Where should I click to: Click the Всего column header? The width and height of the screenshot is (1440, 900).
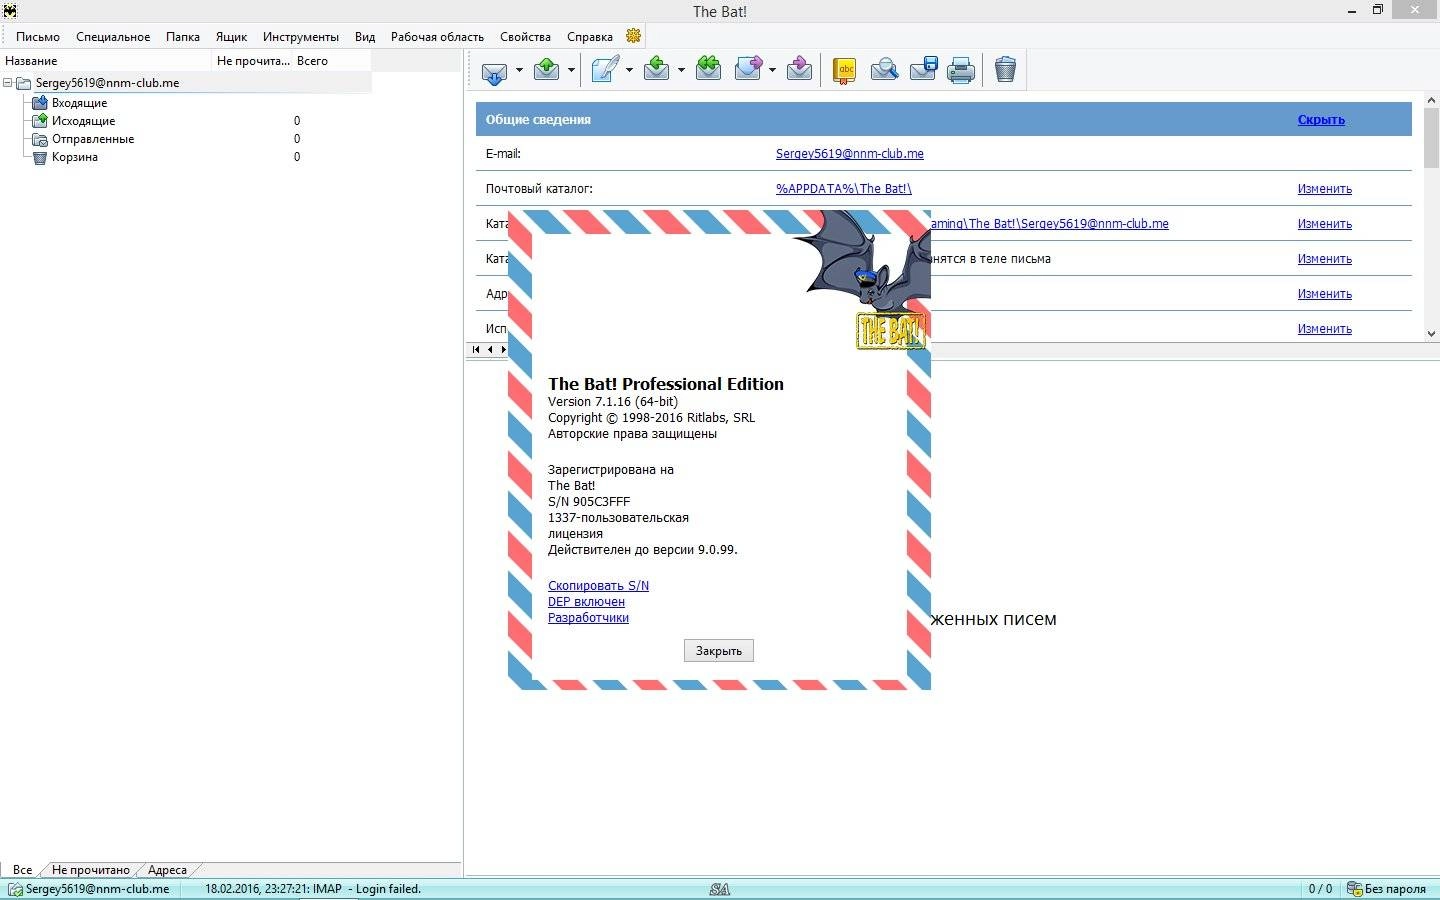click(331, 61)
